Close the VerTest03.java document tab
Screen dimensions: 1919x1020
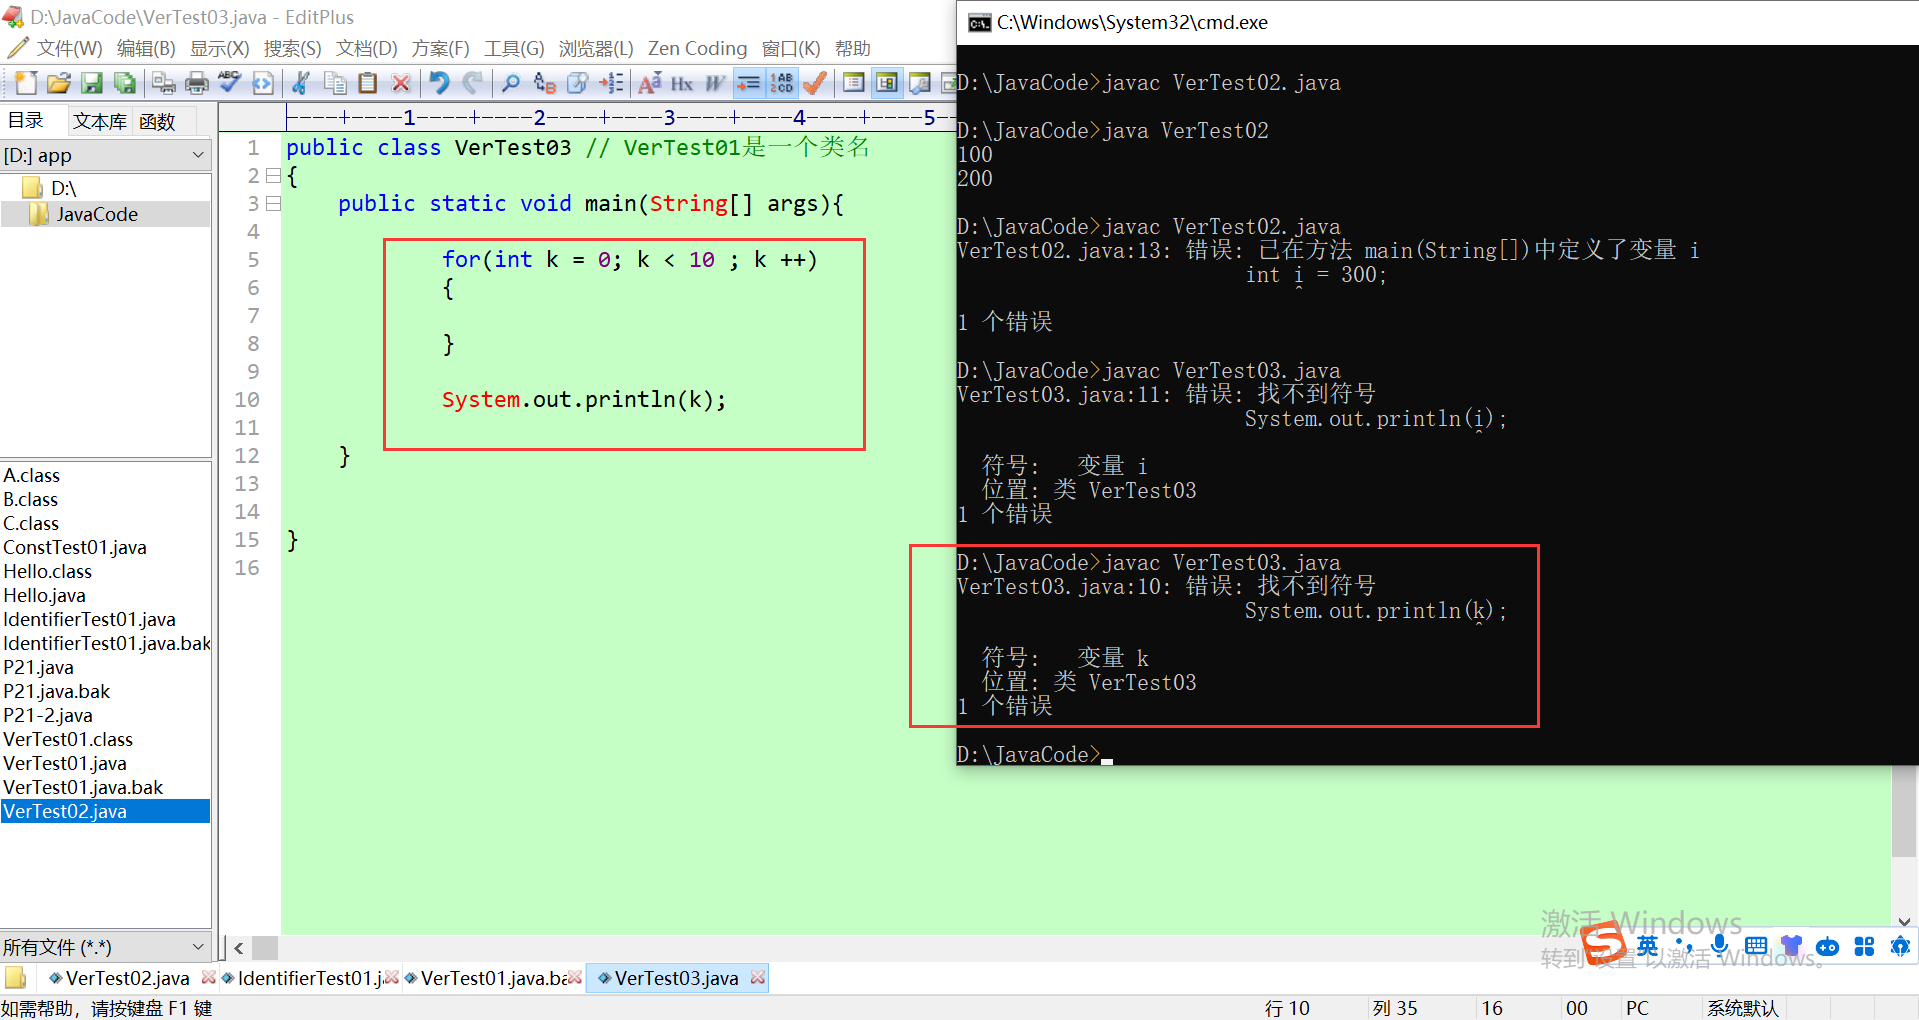[758, 978]
